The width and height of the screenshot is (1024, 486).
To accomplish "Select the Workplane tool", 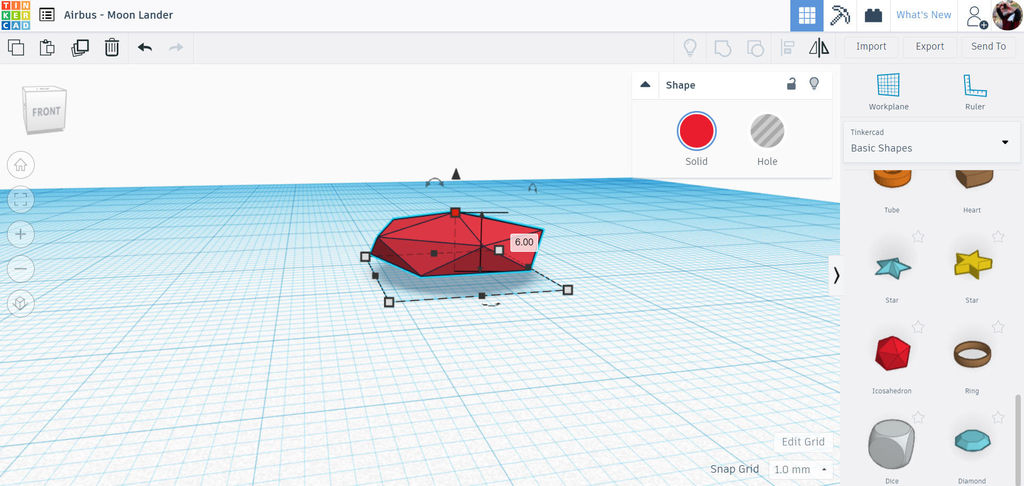I will click(x=888, y=91).
